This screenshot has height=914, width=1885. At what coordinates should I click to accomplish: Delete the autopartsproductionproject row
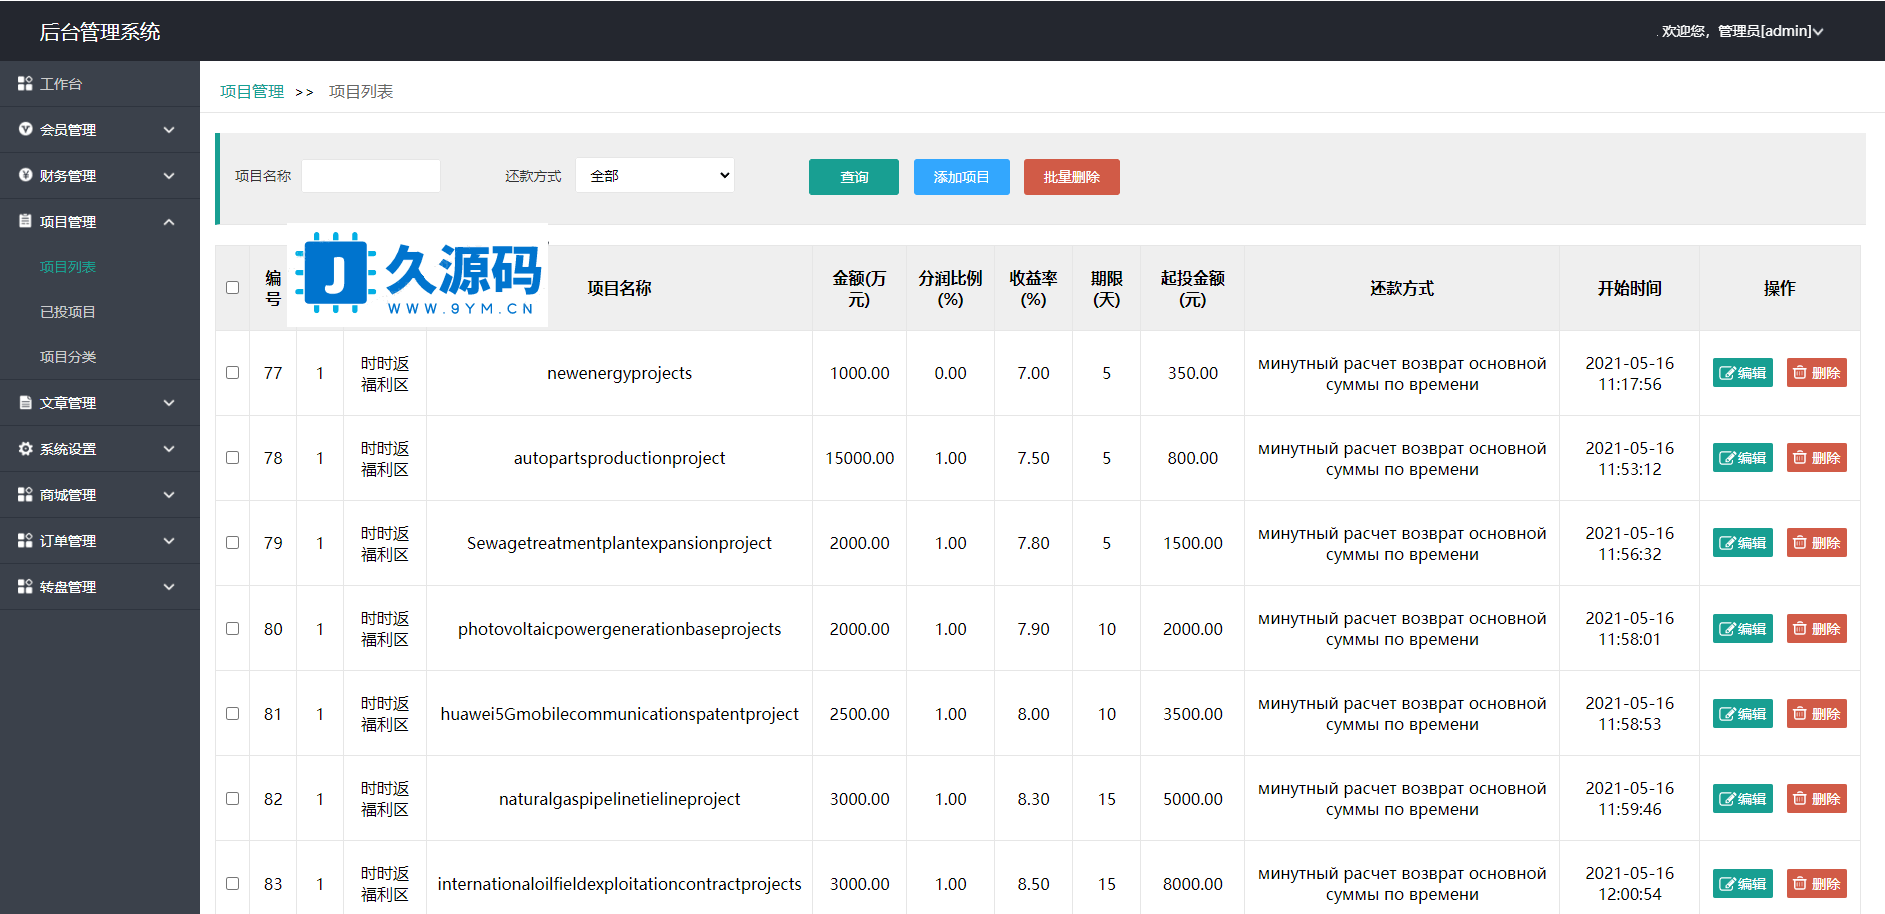[1816, 458]
